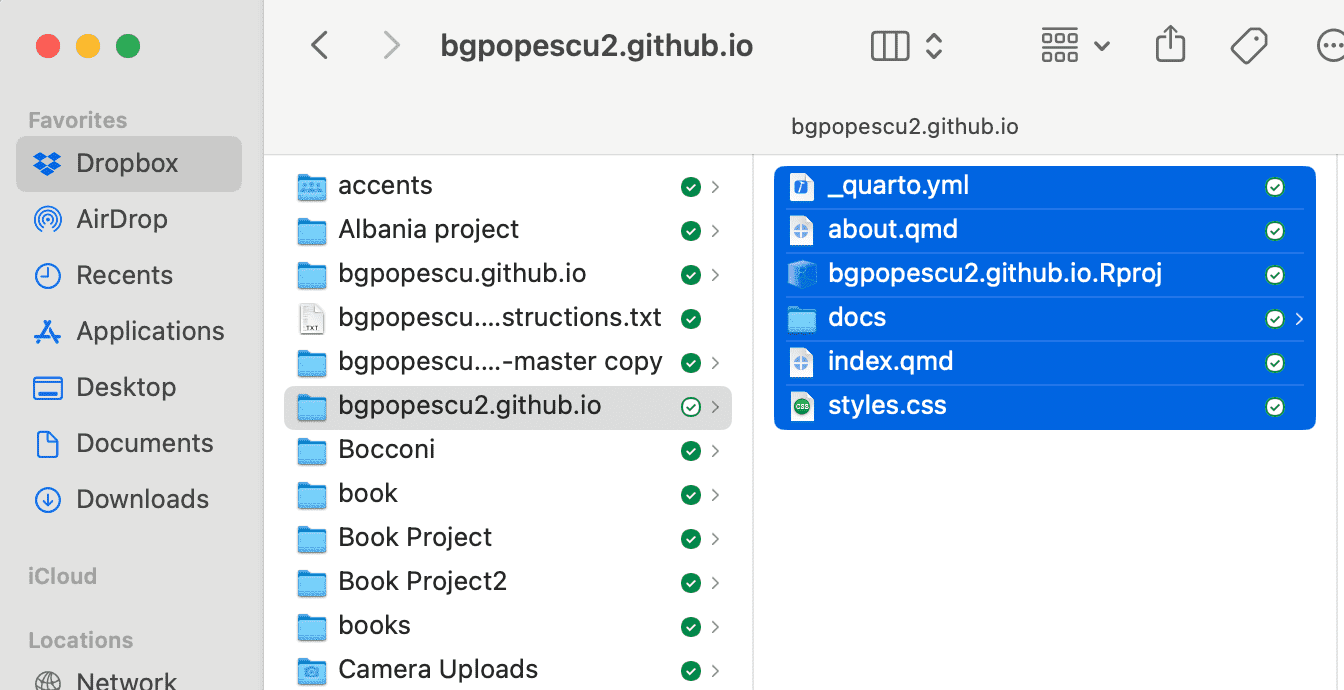Select Dropbox in the sidebar
This screenshot has width=1344, height=690.
pyautogui.click(x=127, y=163)
